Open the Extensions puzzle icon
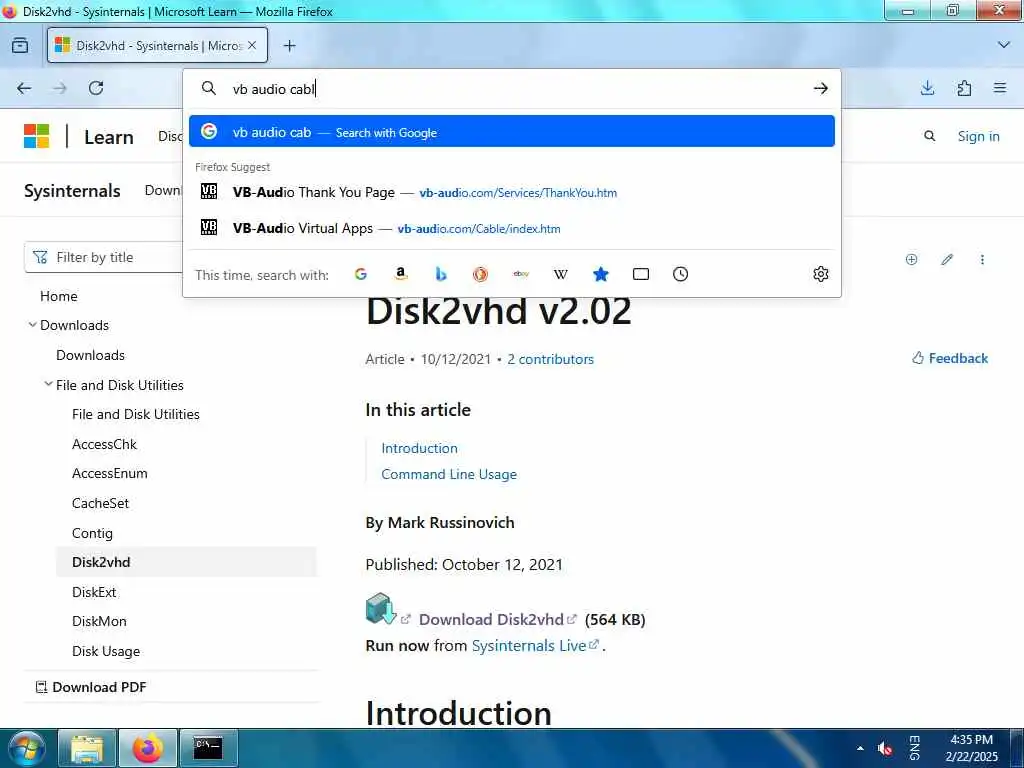Viewport: 1024px width, 768px height. 964,88
